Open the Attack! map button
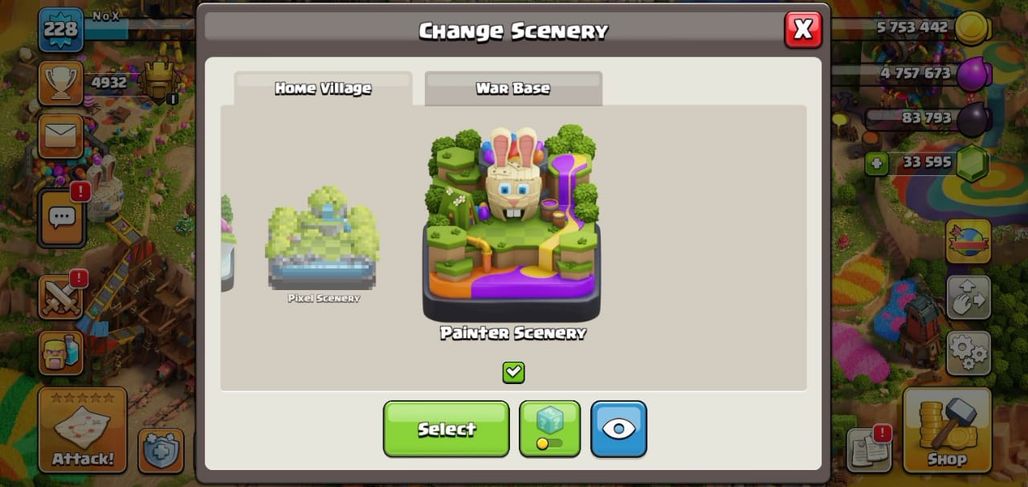The image size is (1028, 487). [83, 430]
